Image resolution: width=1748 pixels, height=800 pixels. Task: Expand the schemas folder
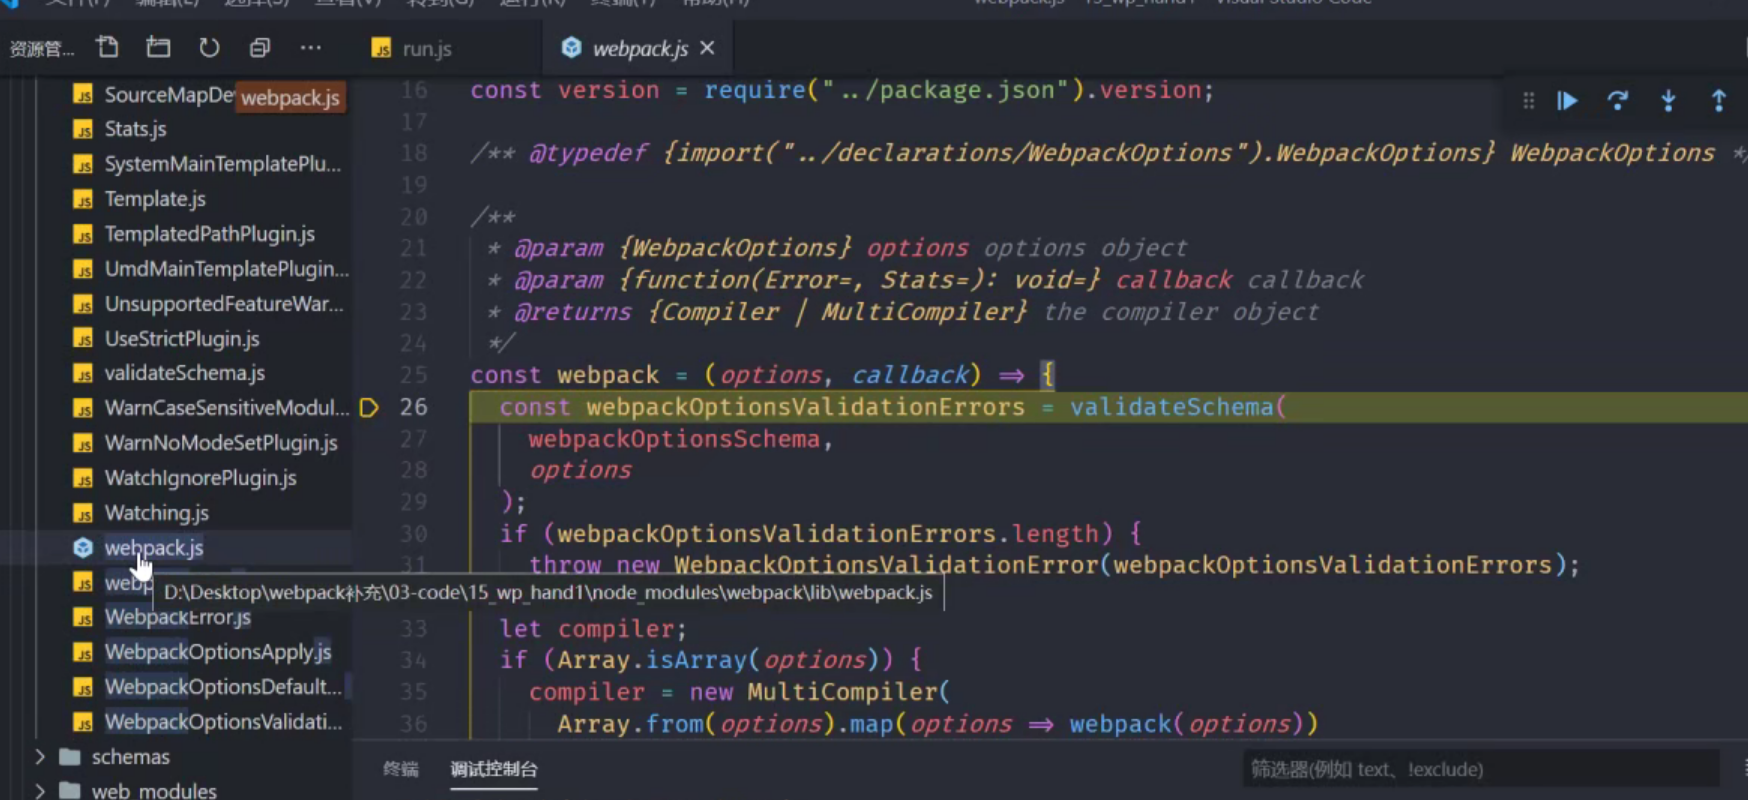click(x=40, y=757)
